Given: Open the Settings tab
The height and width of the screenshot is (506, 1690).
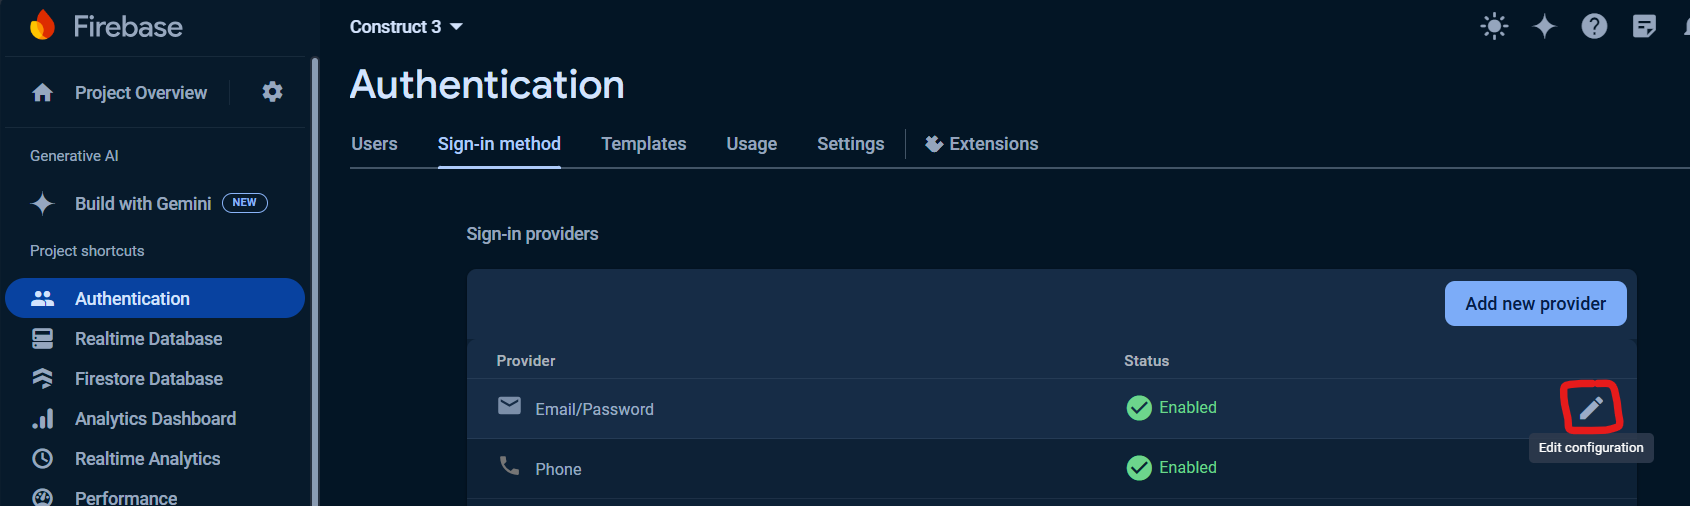Looking at the screenshot, I should (x=850, y=144).
